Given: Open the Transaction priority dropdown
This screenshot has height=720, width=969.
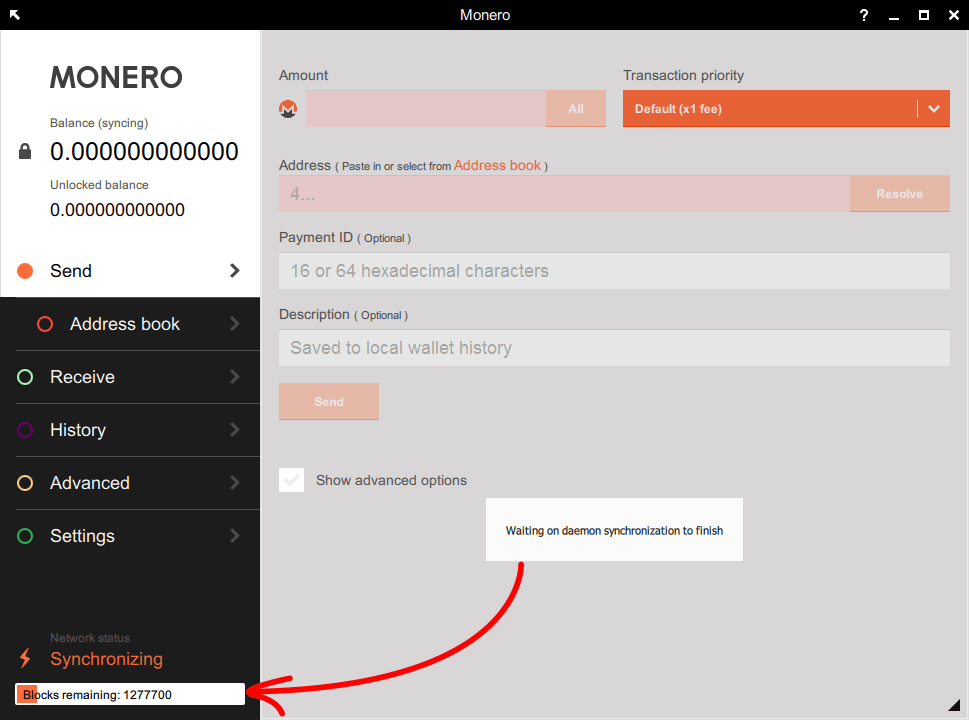Looking at the screenshot, I should click(x=785, y=109).
